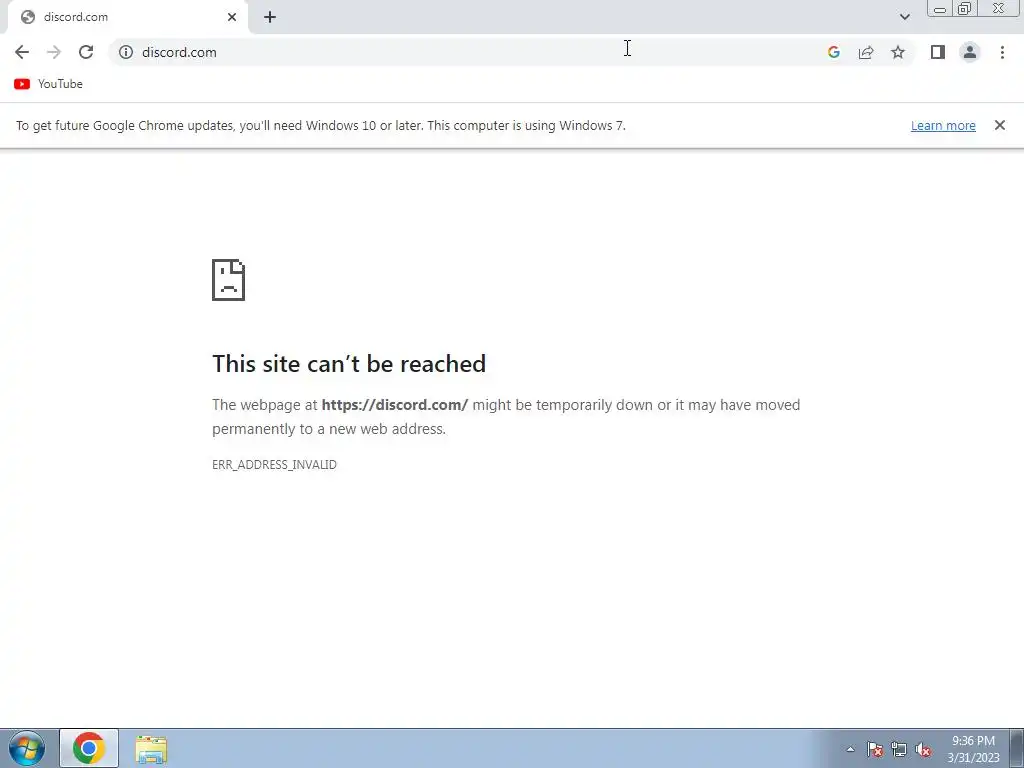Click the sad page error icon
Screen dimensions: 1024x768
point(229,280)
